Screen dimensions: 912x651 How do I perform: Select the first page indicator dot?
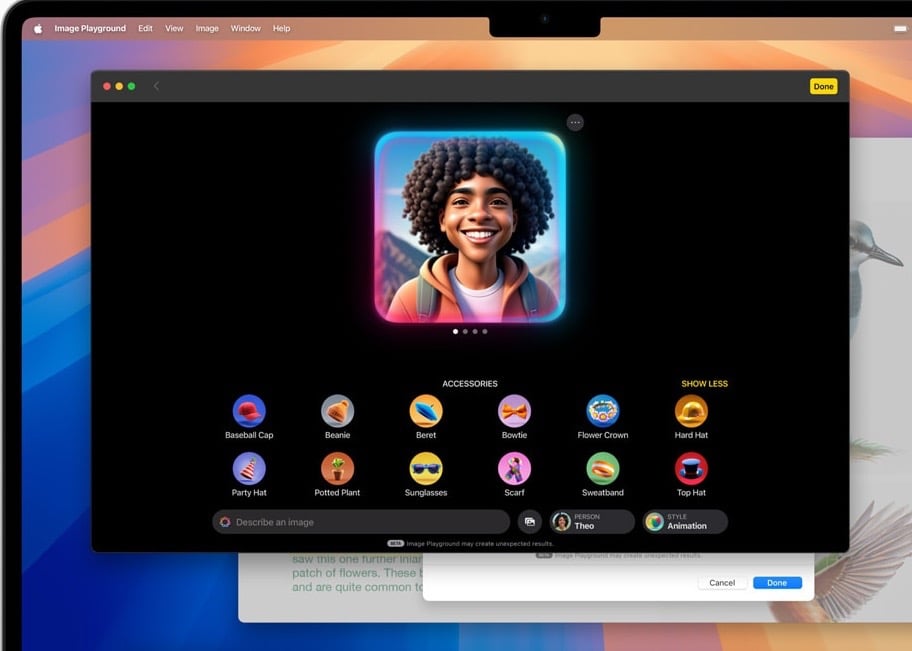coord(455,332)
